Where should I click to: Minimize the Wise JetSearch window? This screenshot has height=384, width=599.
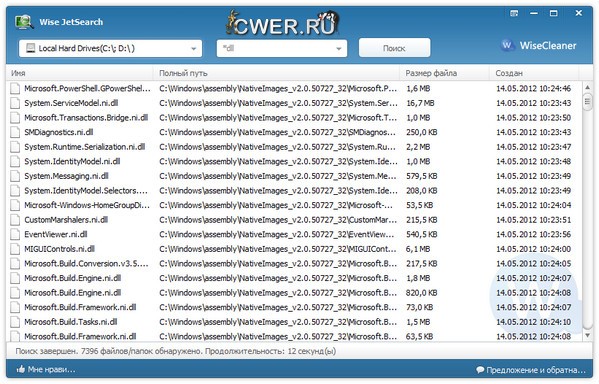pyautogui.click(x=534, y=13)
